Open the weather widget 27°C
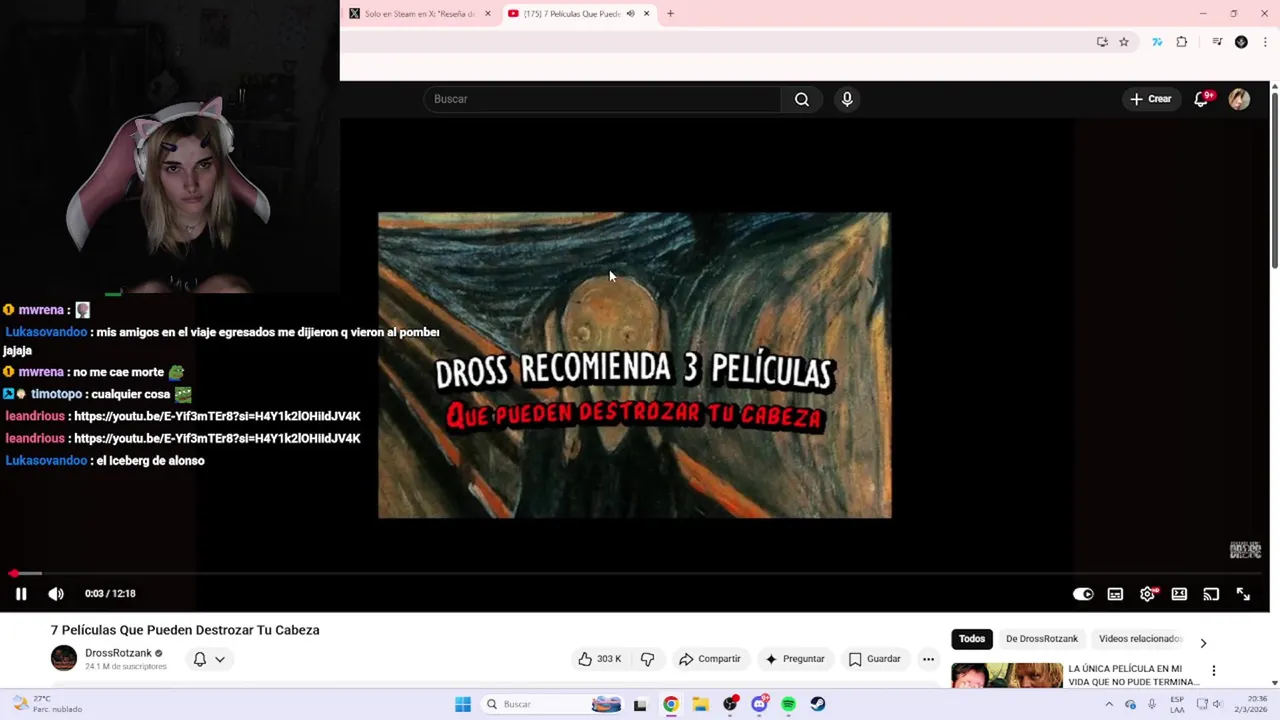Image resolution: width=1280 pixels, height=720 pixels. pyautogui.click(x=46, y=704)
